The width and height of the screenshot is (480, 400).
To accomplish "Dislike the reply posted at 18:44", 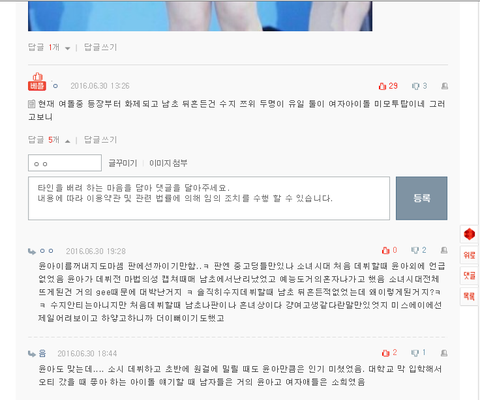I will (x=418, y=353).
